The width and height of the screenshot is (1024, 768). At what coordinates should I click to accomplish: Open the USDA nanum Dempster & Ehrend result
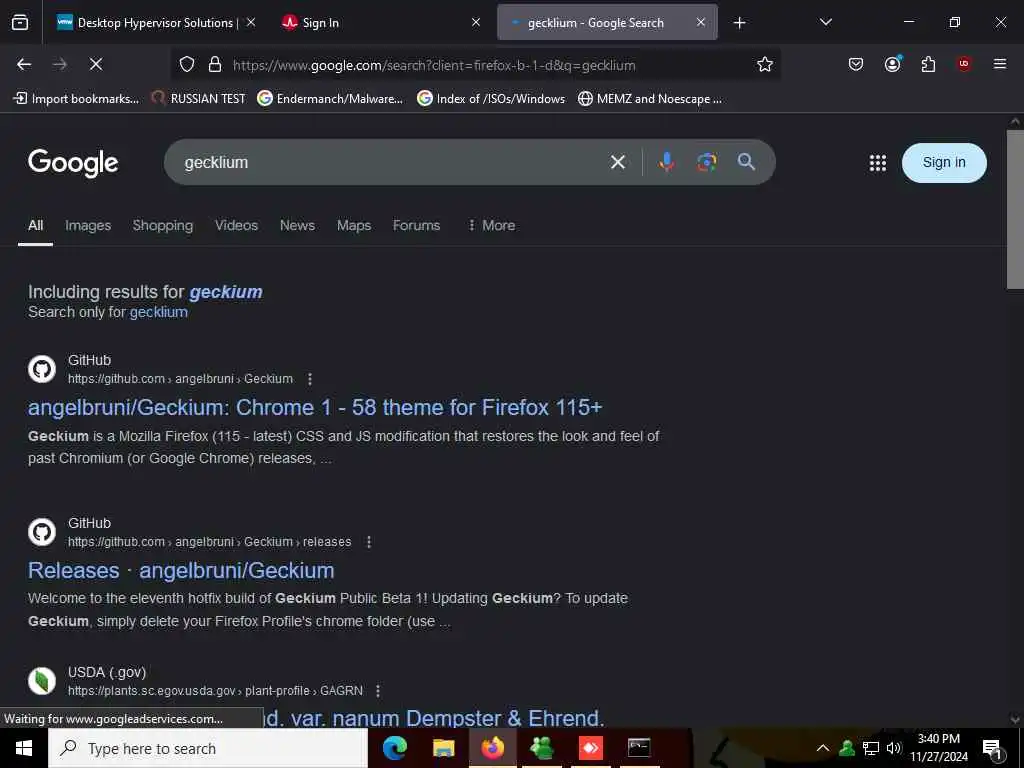click(434, 718)
